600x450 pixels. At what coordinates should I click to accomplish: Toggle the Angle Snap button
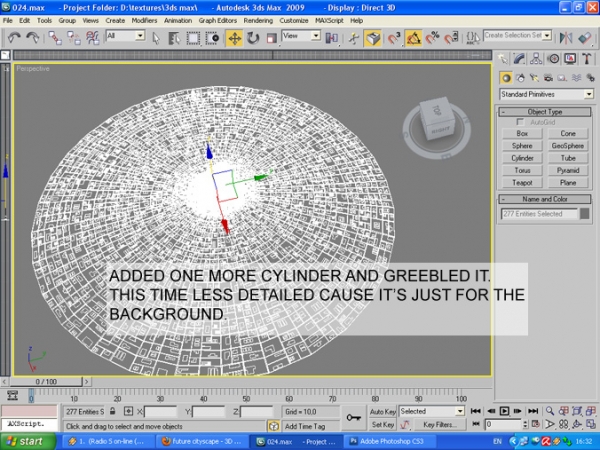coord(413,38)
